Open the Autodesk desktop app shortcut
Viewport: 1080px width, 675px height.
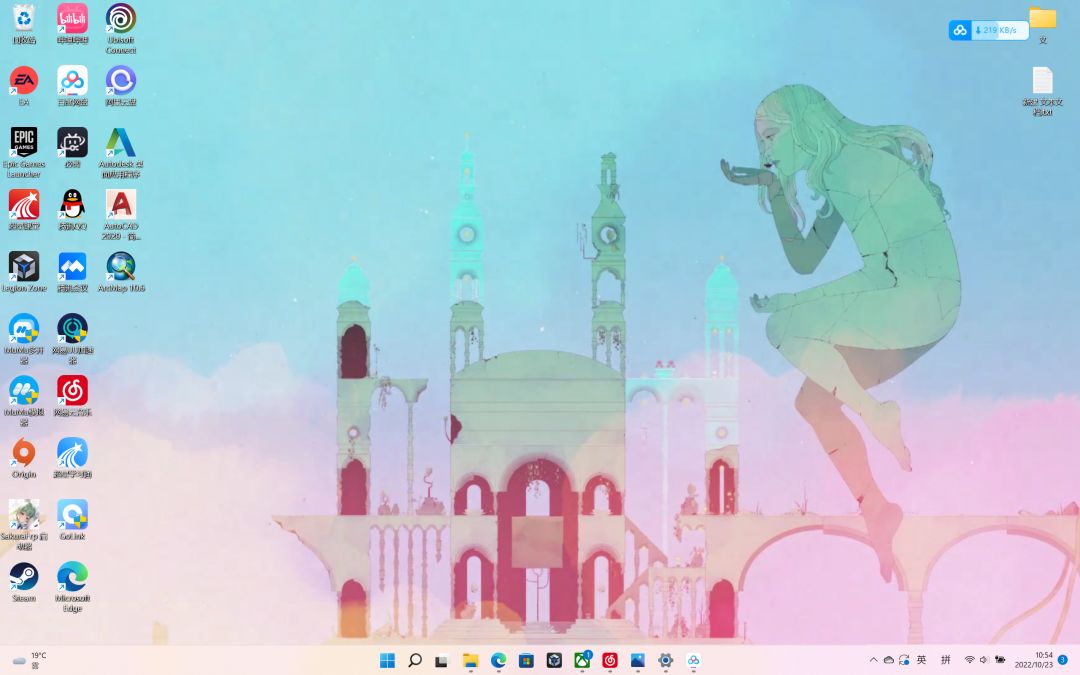[x=121, y=153]
